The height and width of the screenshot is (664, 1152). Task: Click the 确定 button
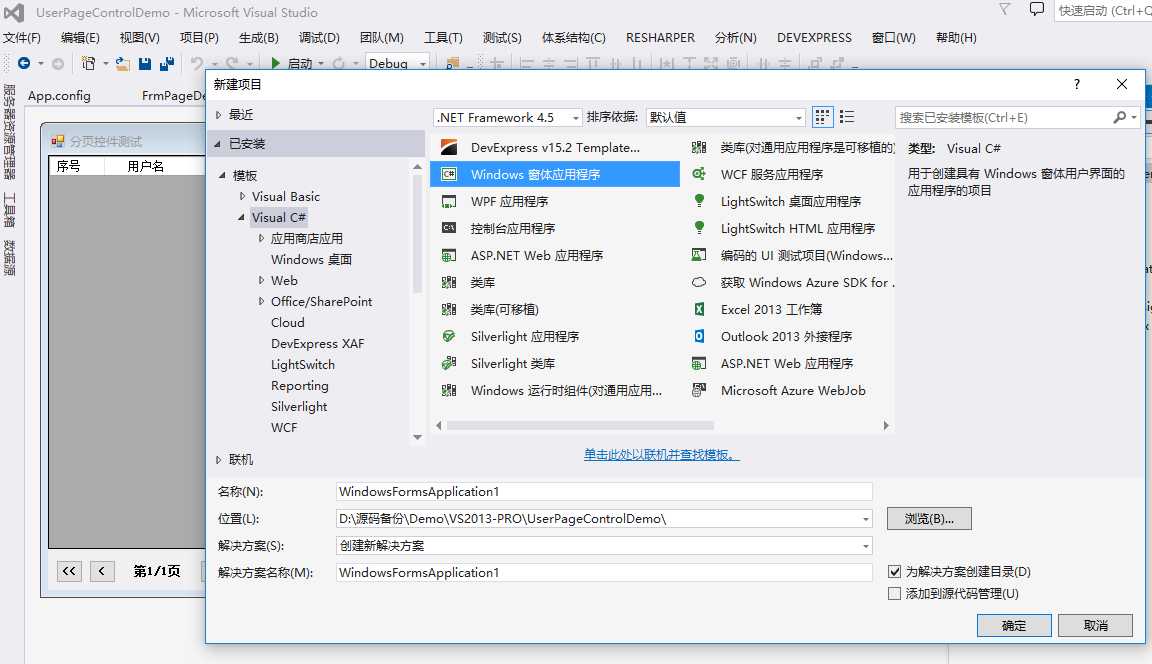coord(1014,626)
